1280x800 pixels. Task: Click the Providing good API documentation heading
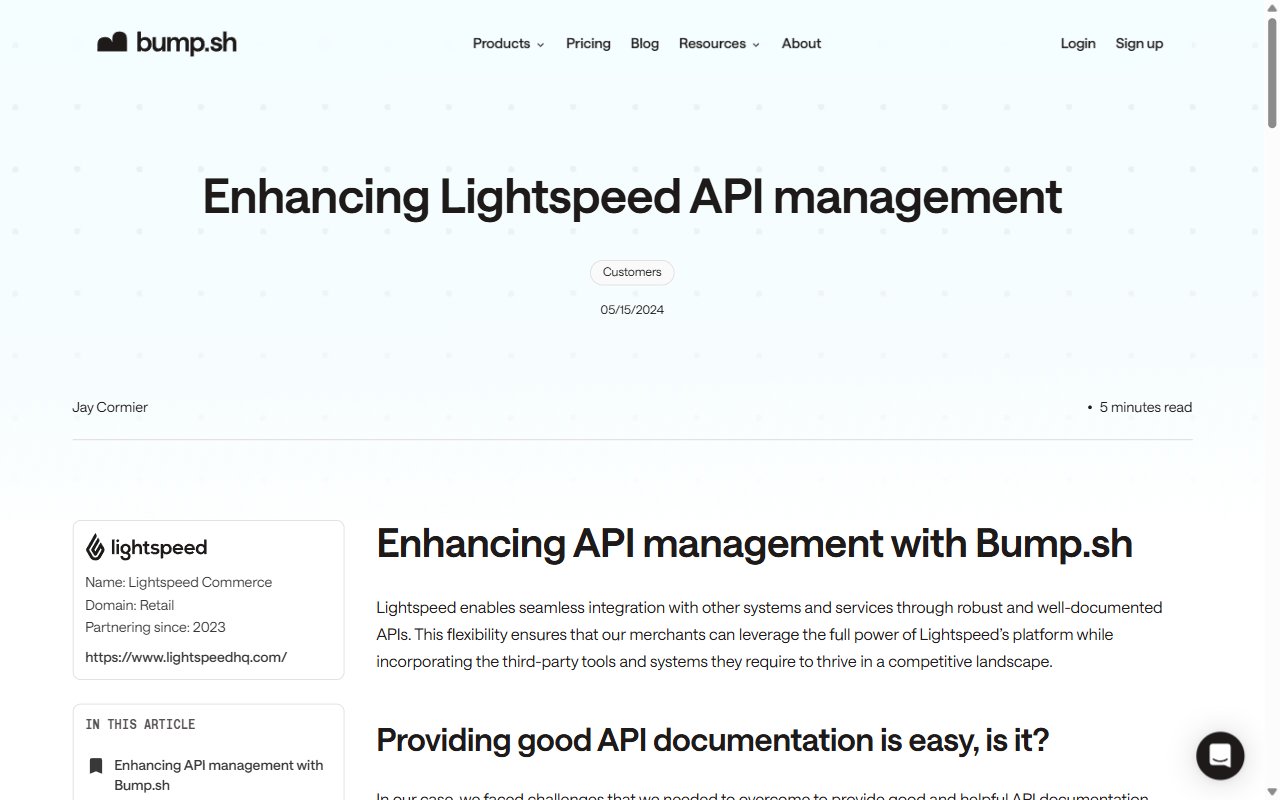tap(713, 740)
